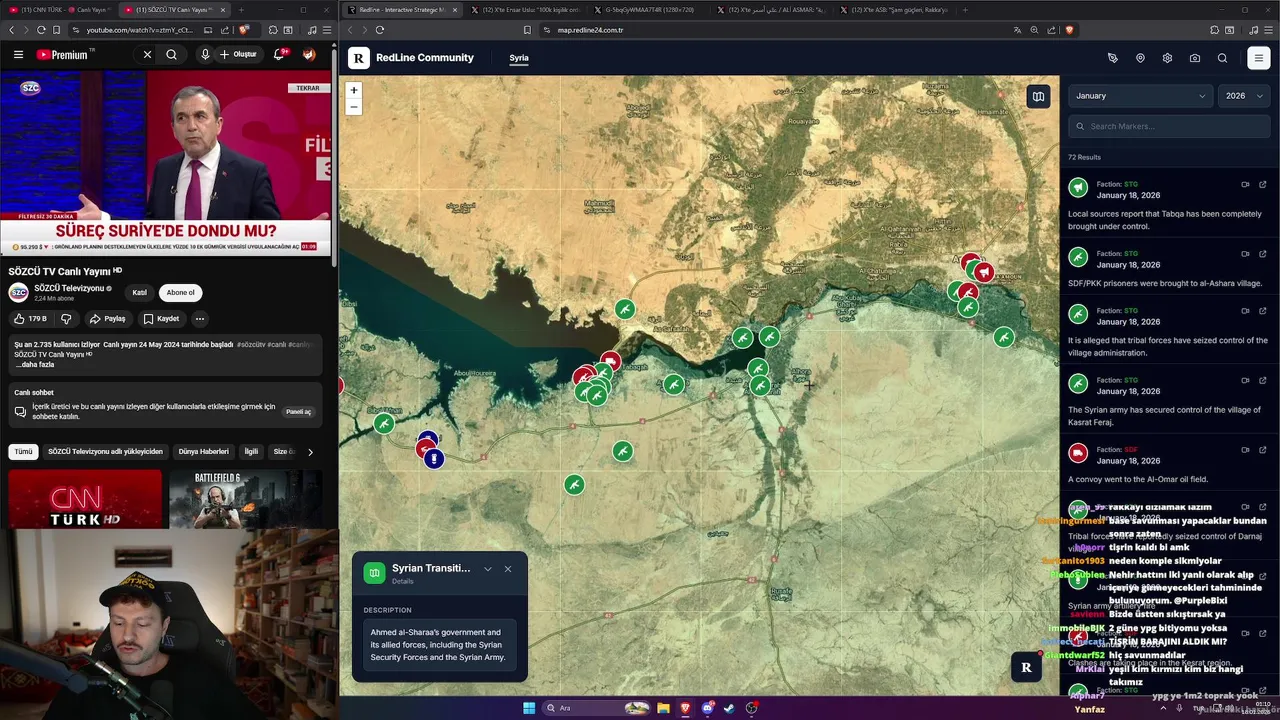The image size is (1280, 720).
Task: Click the location pin icon in RedLine header
Action: [1140, 58]
